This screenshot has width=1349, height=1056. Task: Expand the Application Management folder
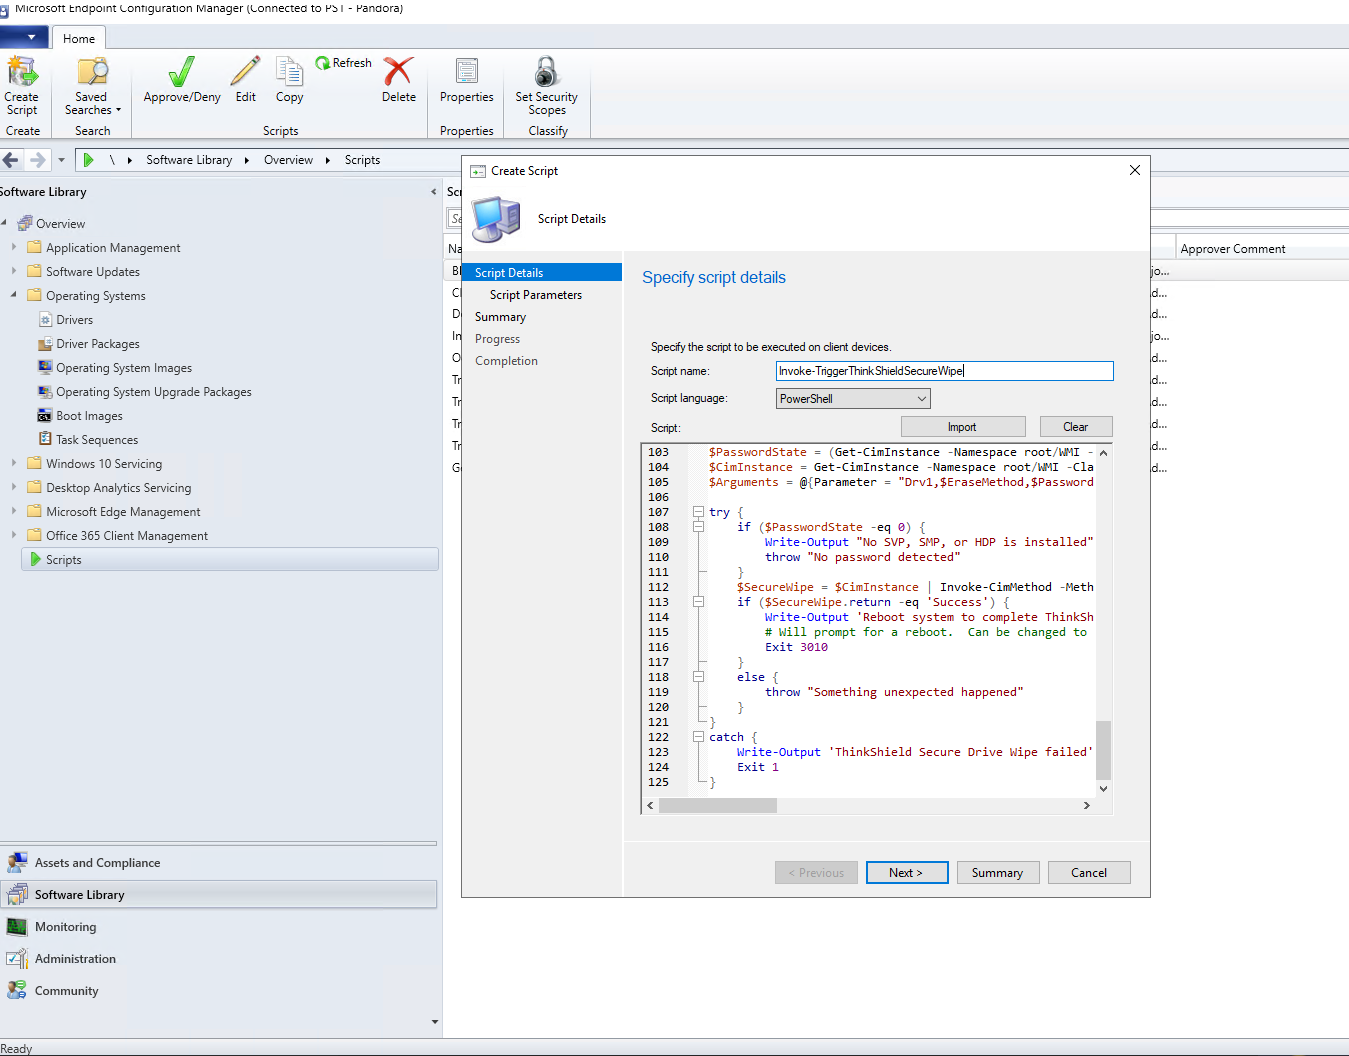14,247
